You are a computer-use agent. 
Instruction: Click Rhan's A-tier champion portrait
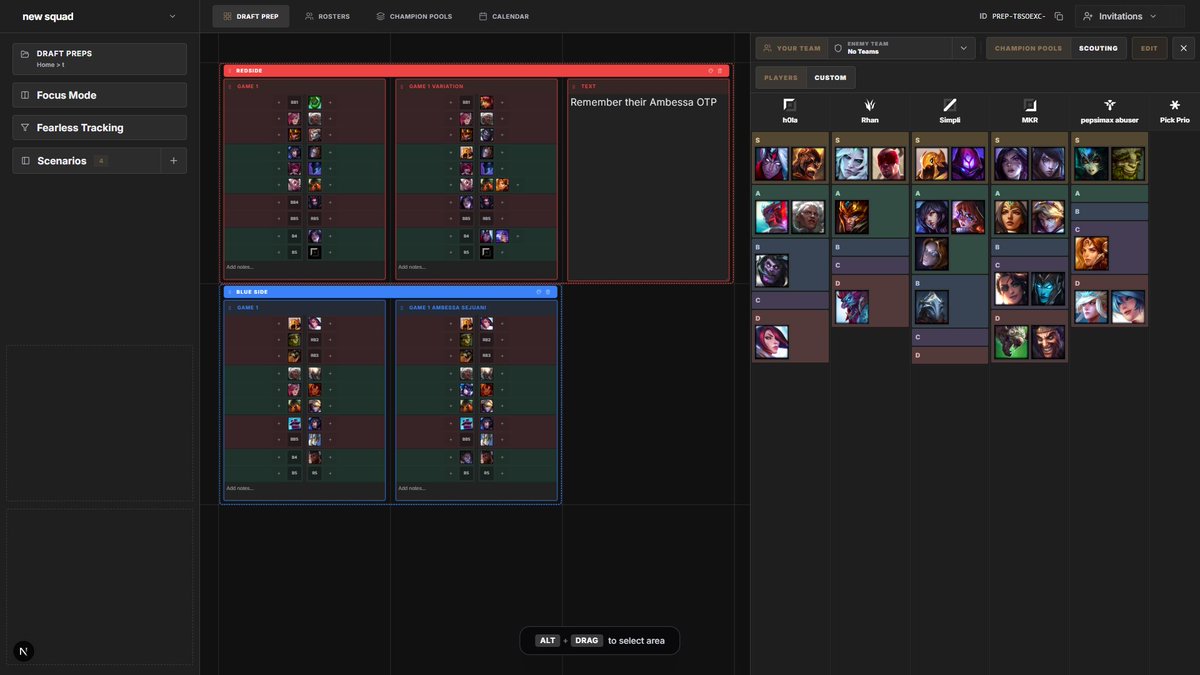pyautogui.click(x=852, y=217)
